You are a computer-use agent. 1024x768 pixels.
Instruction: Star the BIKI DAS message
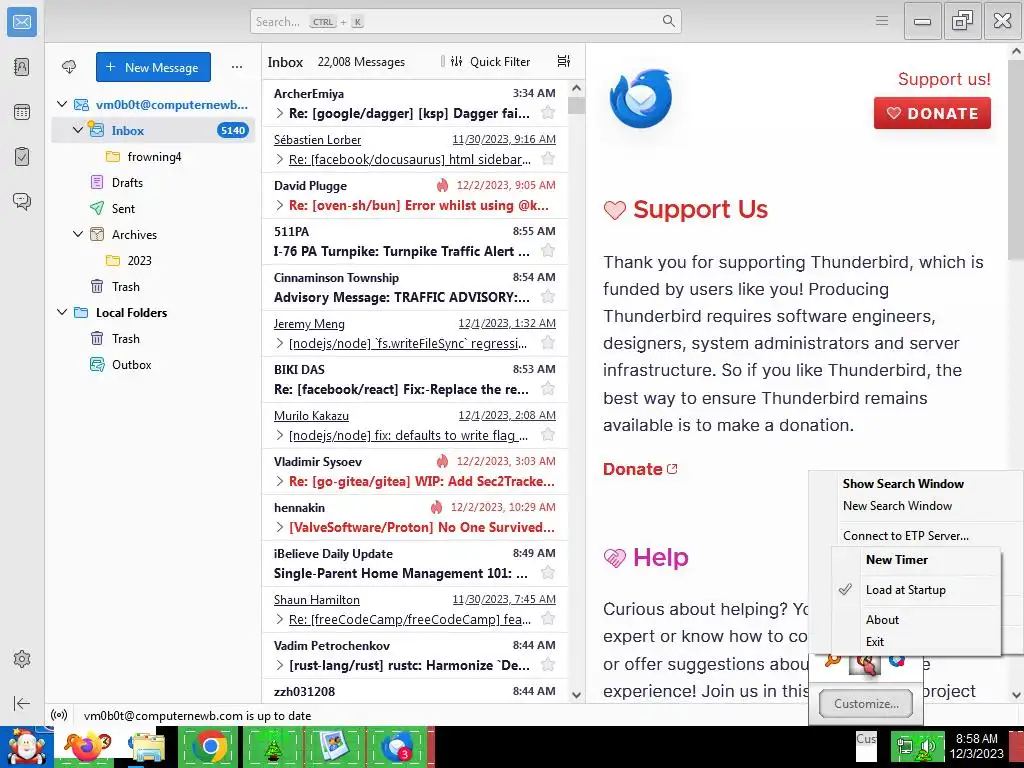coord(549,389)
